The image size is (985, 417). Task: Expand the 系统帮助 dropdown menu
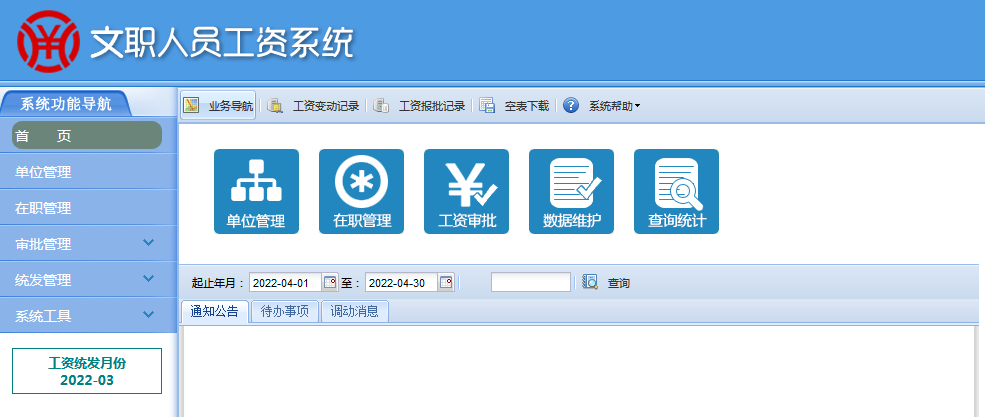tap(603, 106)
